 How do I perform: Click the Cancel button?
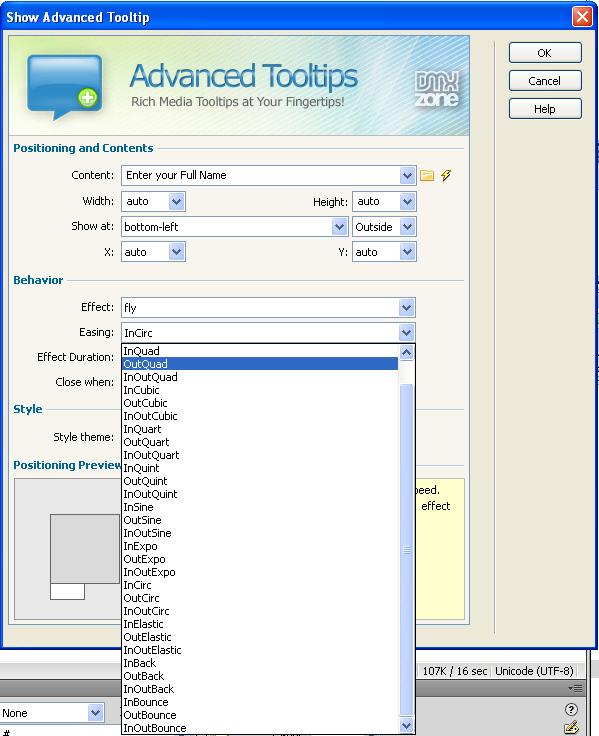[x=545, y=81]
